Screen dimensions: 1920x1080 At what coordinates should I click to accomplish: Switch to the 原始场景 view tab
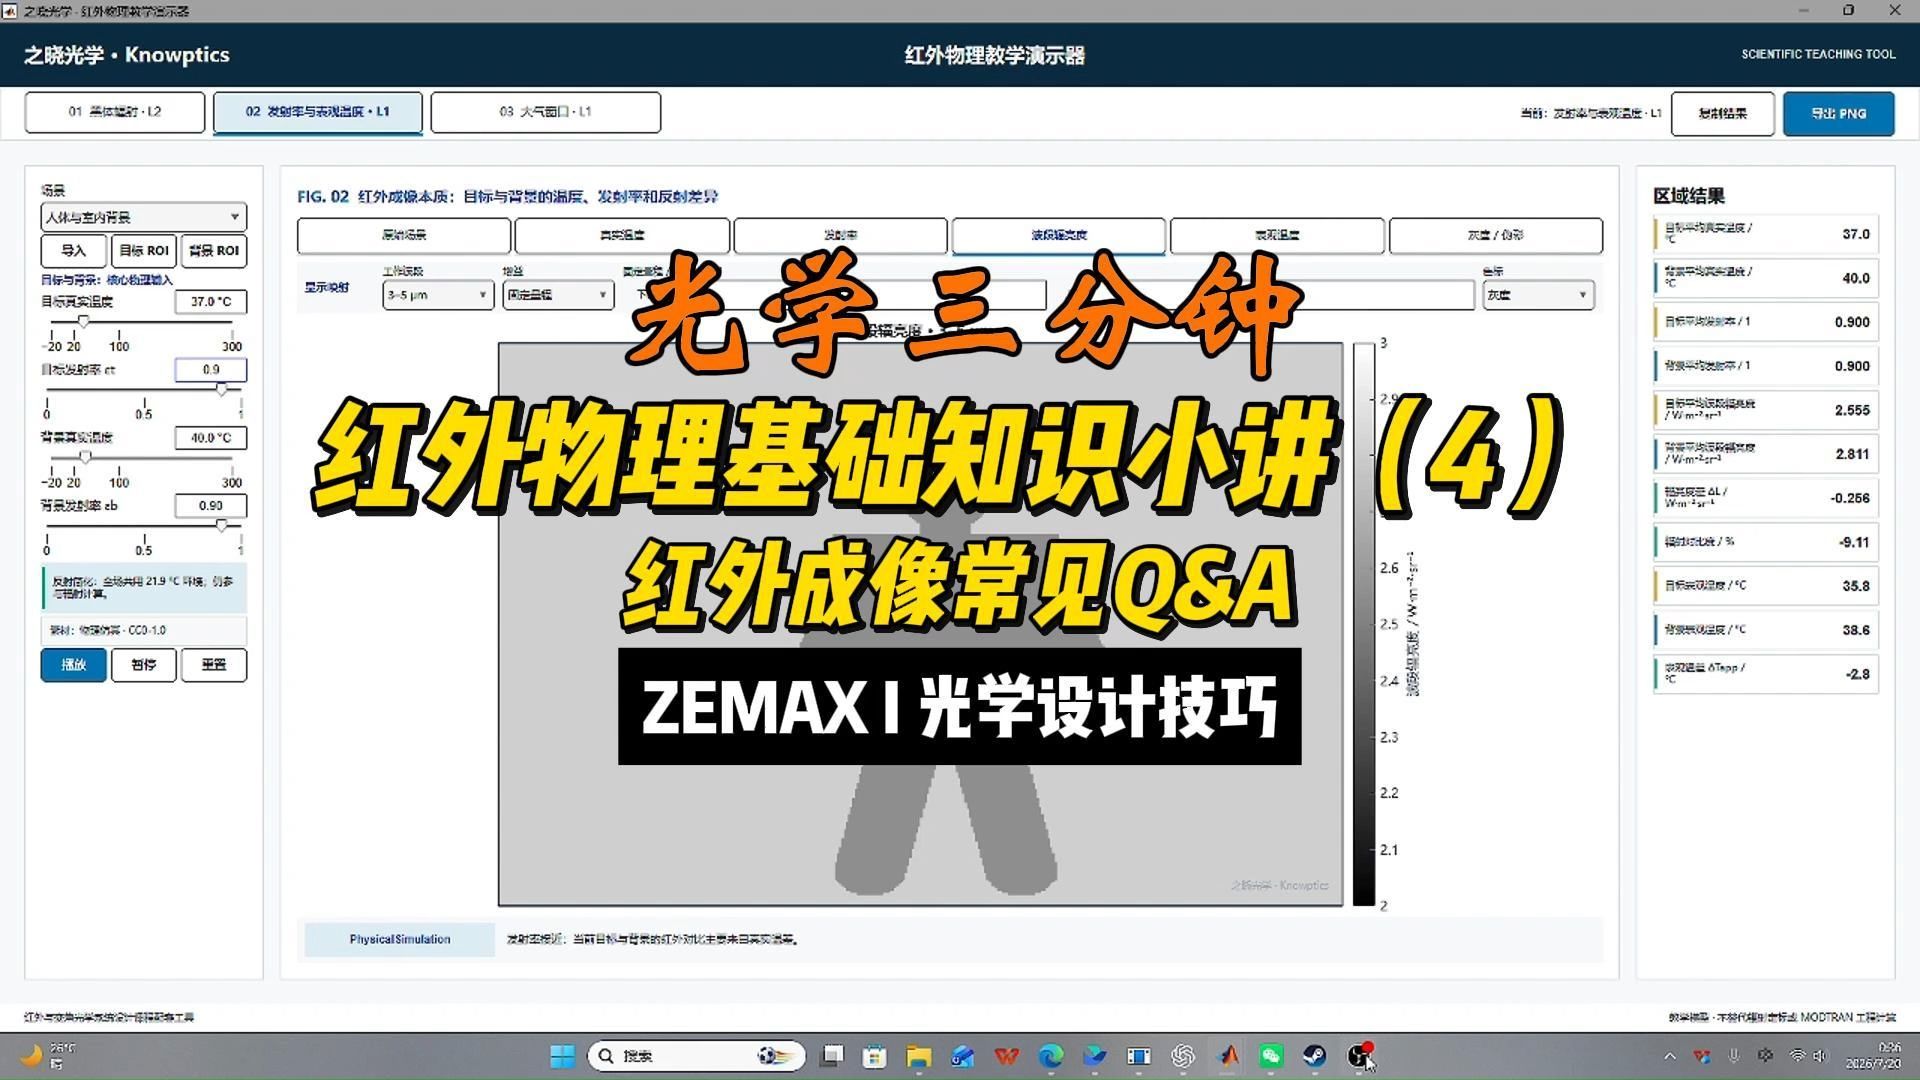(404, 236)
